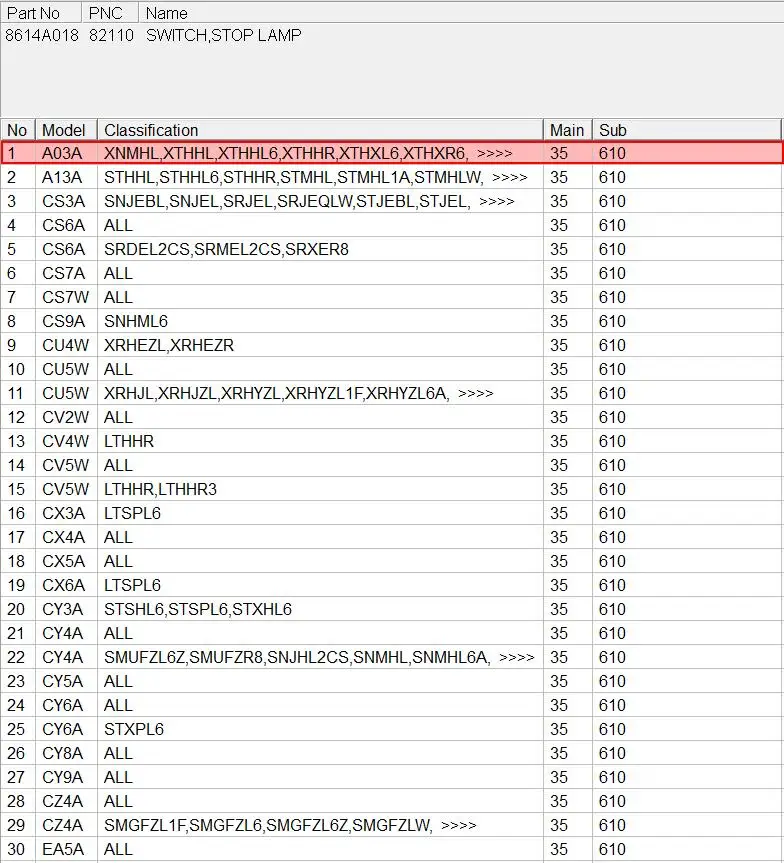Select model CX4A in row 17
Image resolution: width=784 pixels, height=863 pixels.
(x=63, y=537)
